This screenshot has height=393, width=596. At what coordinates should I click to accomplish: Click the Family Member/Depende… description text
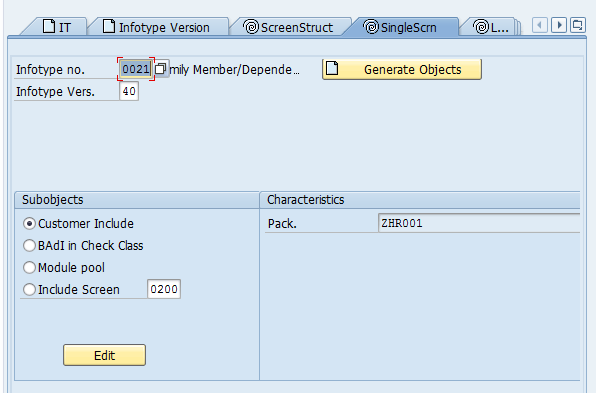234,70
